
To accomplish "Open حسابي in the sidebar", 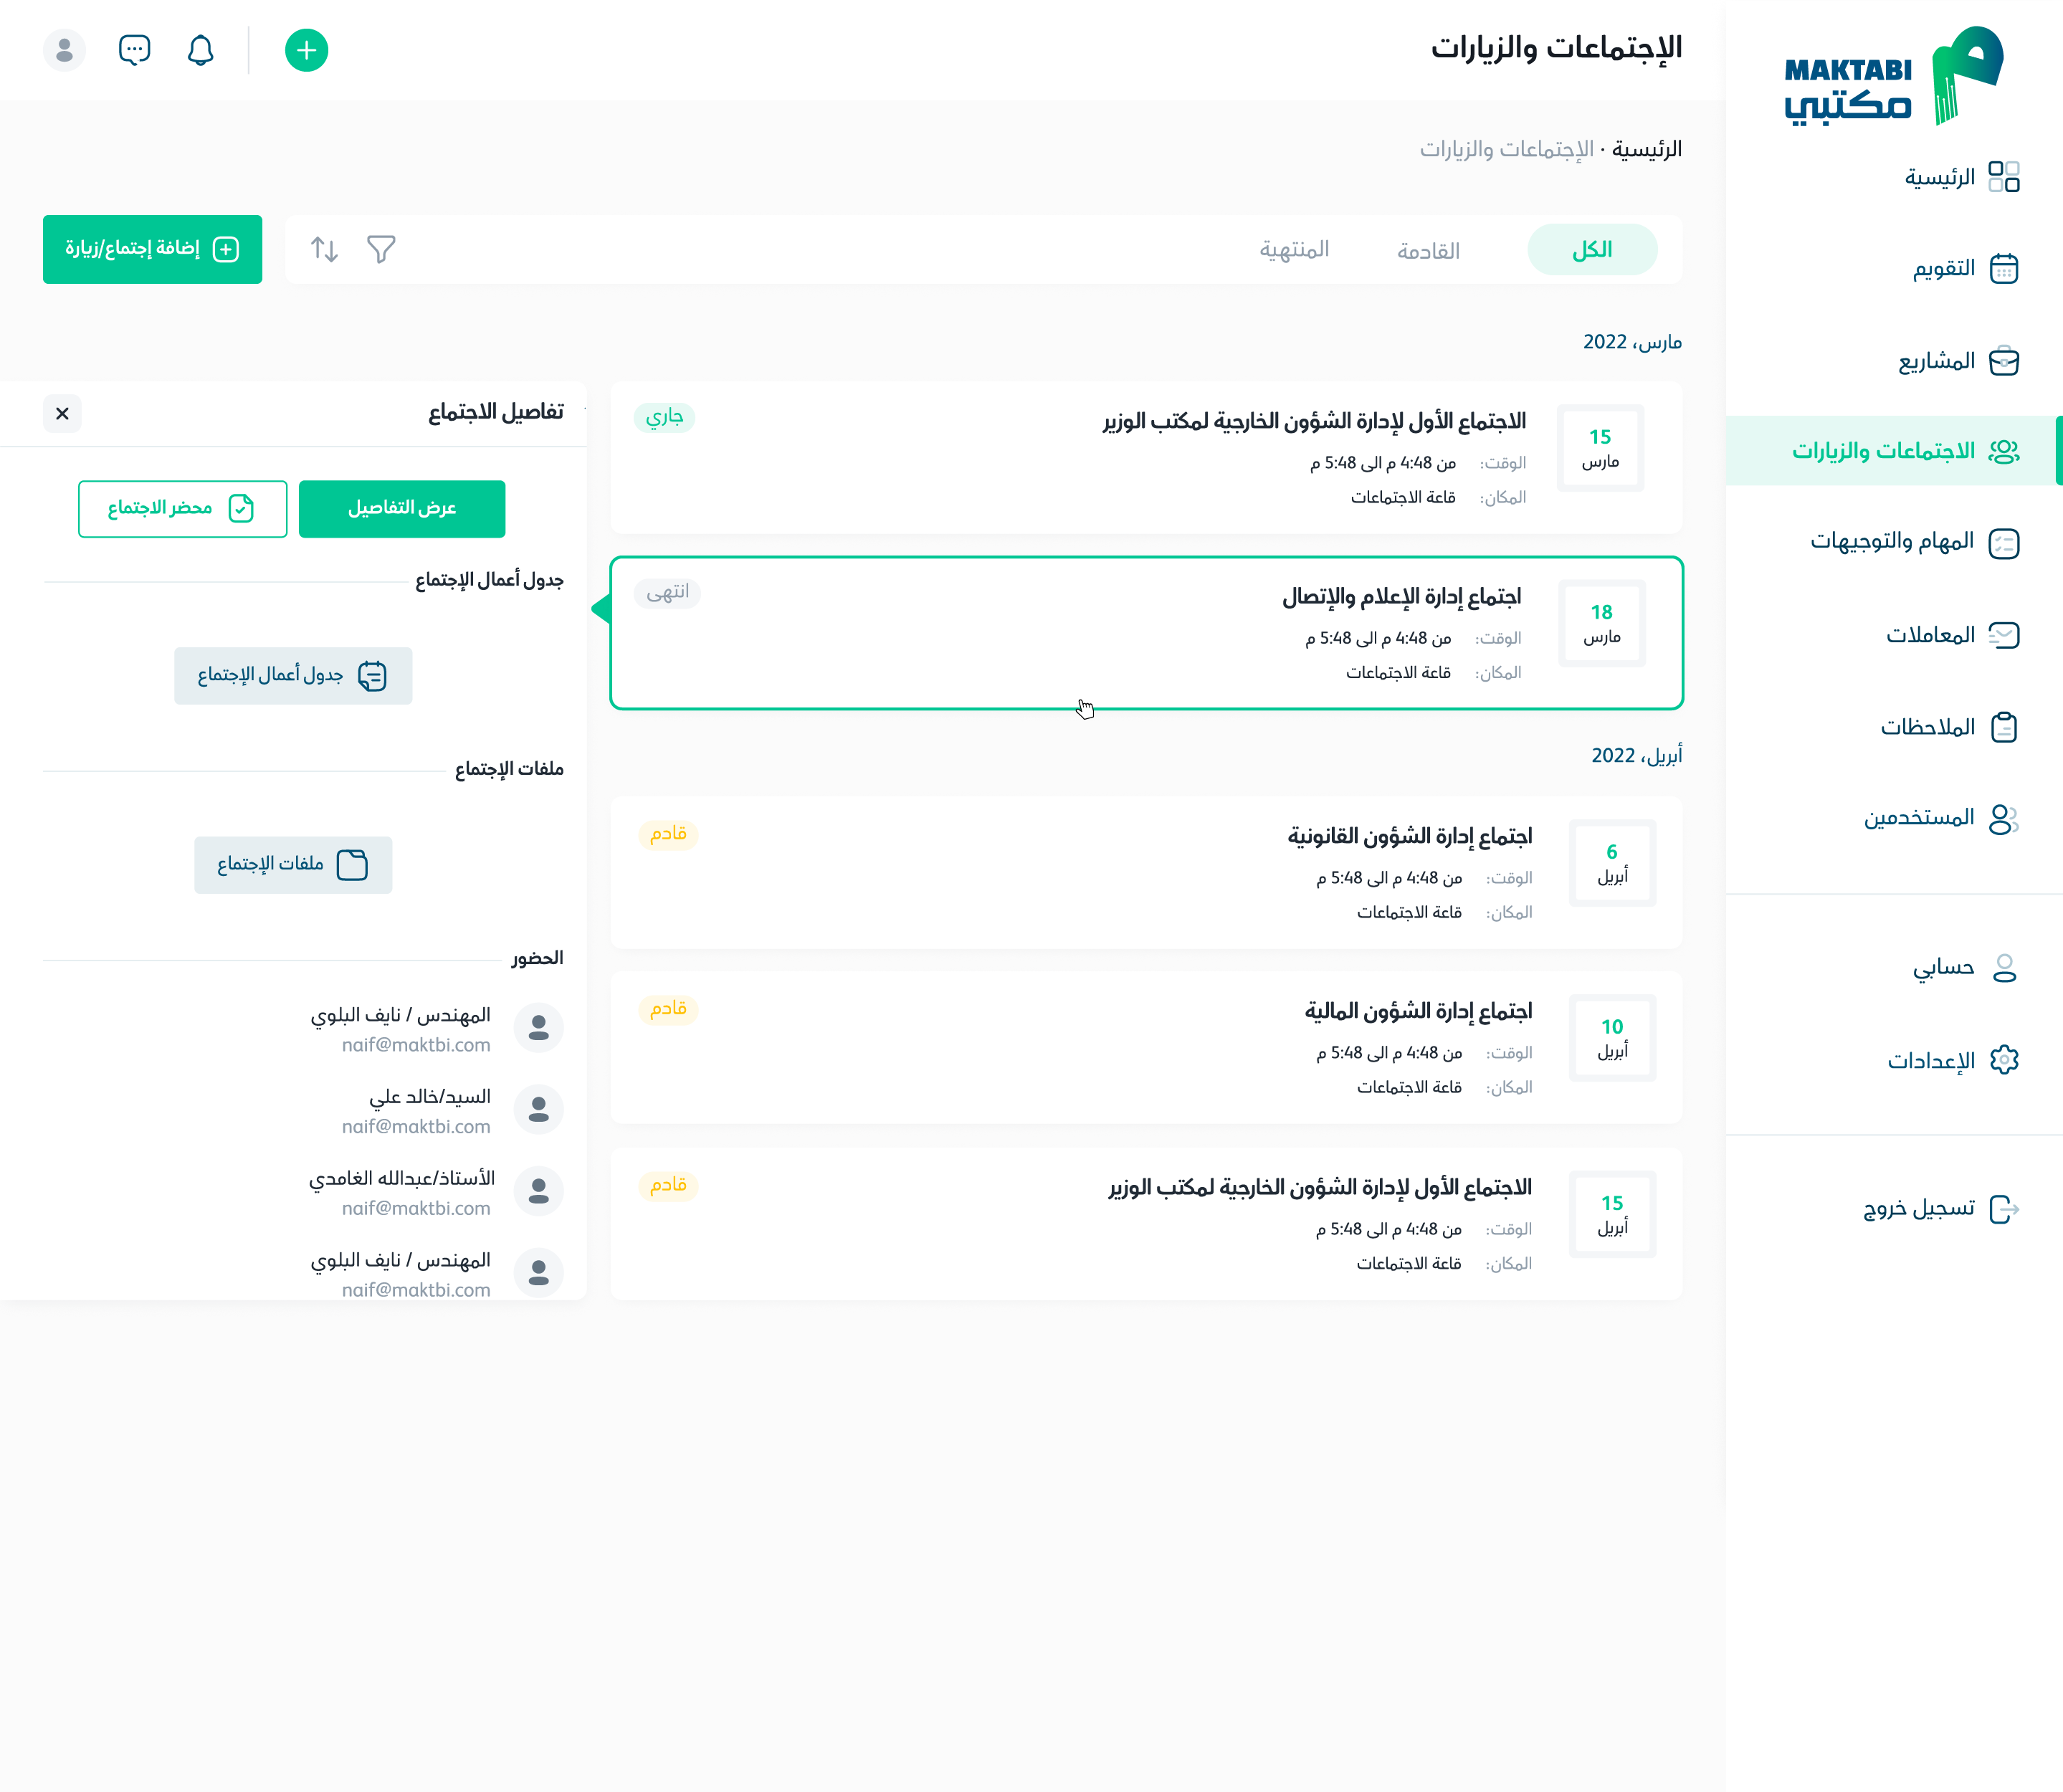I will (1964, 967).
